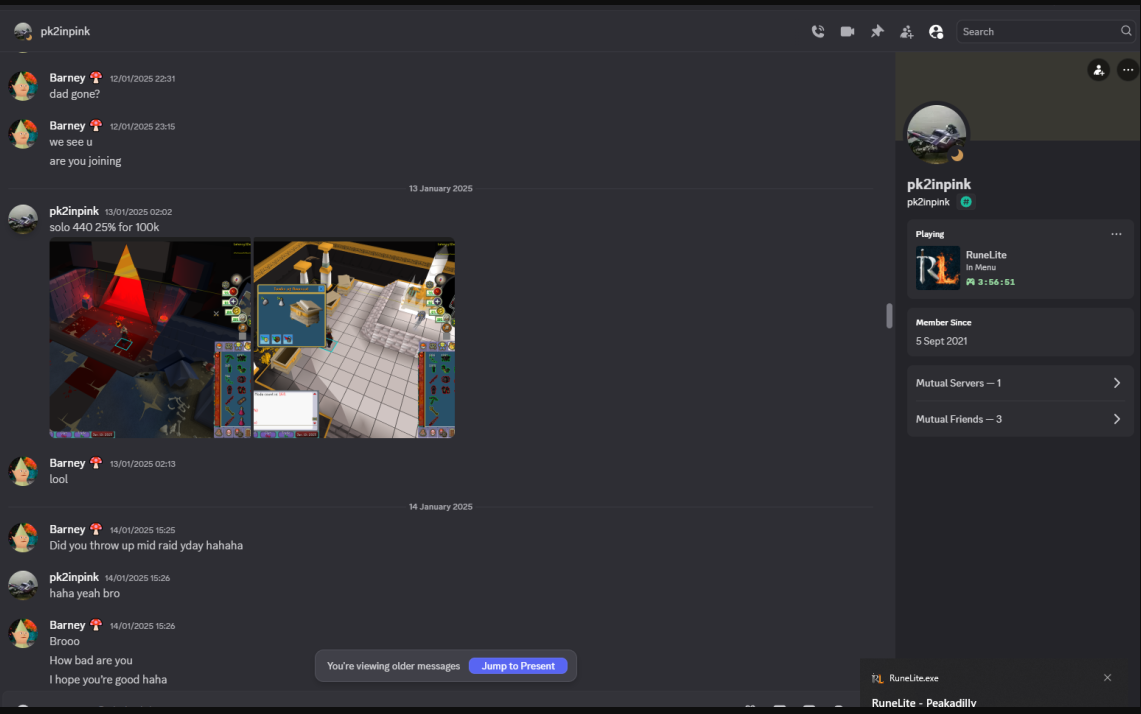
Task: Click the 'In Menu' activity status
Action: click(x=981, y=267)
